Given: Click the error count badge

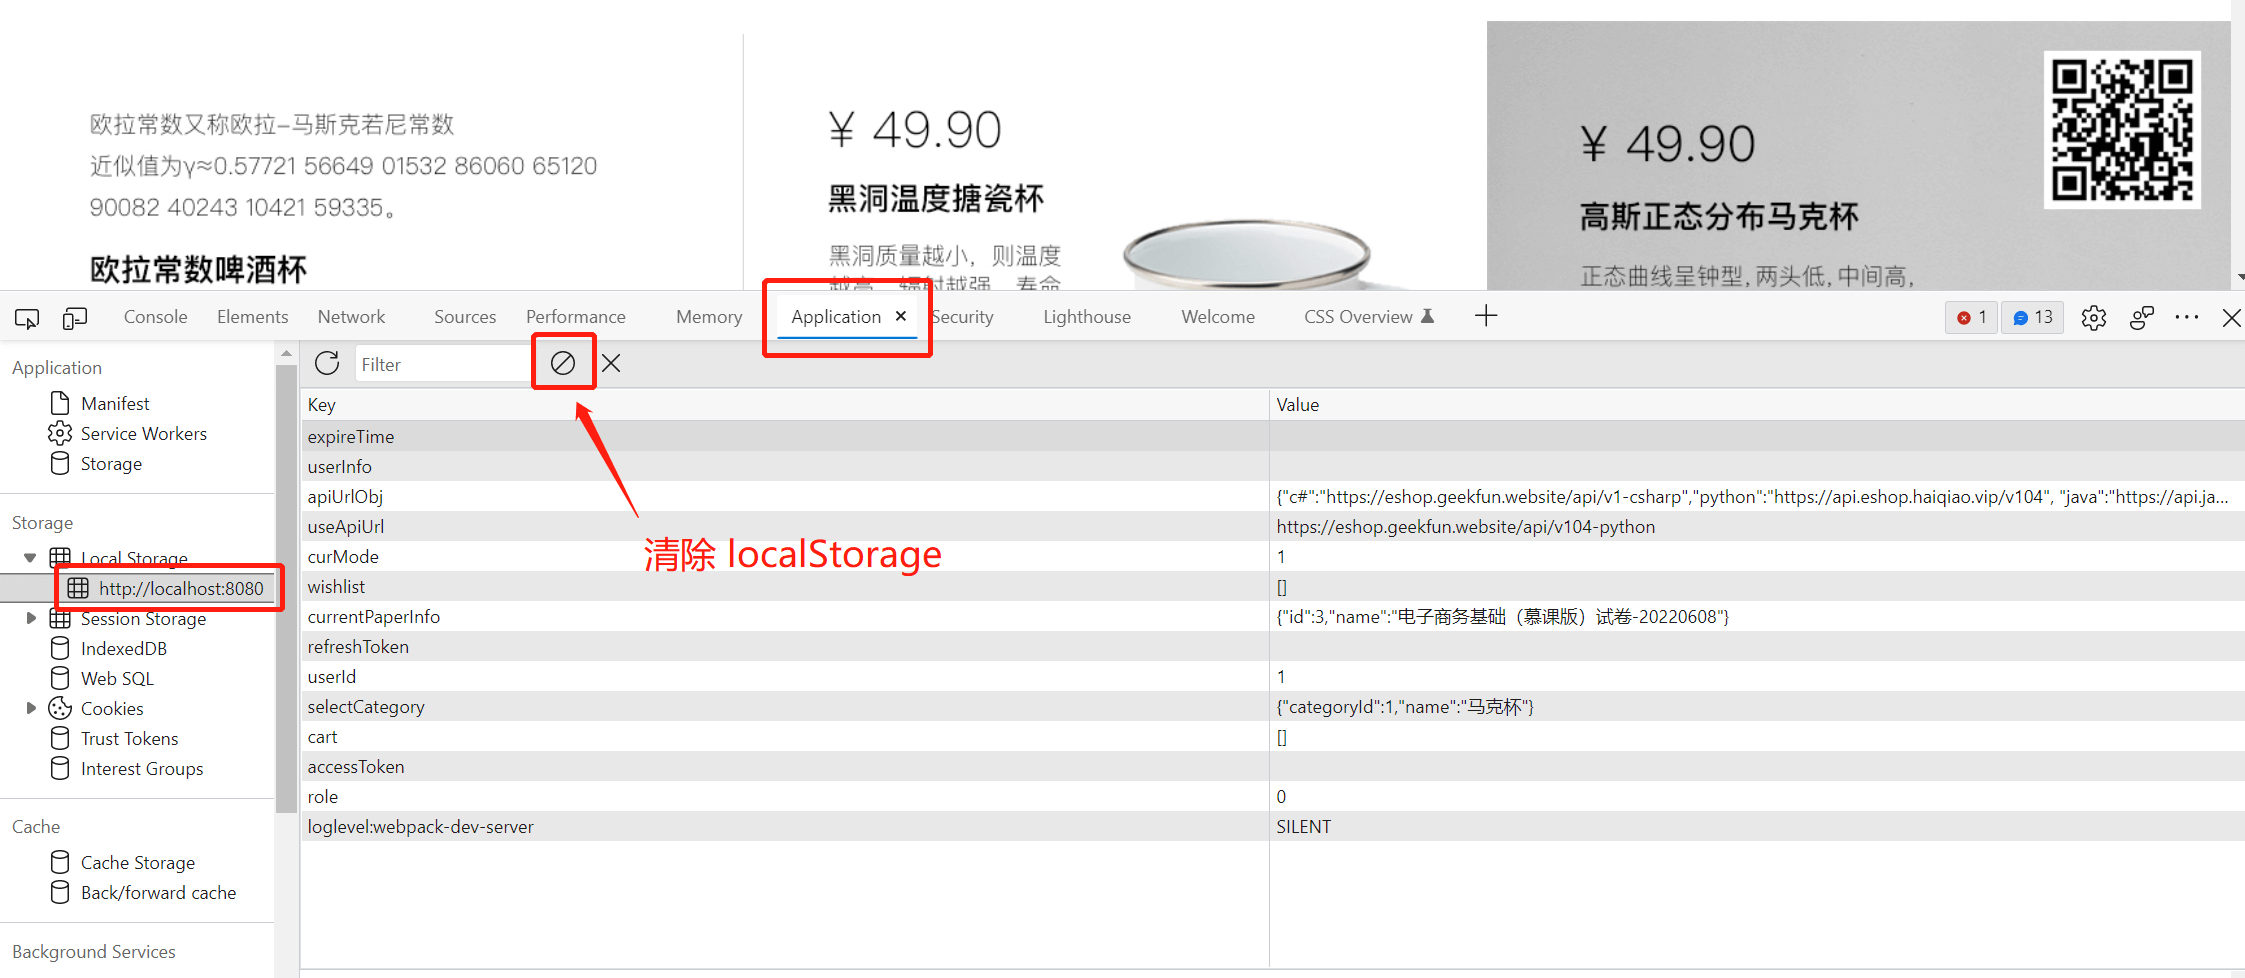Looking at the screenshot, I should (1971, 317).
